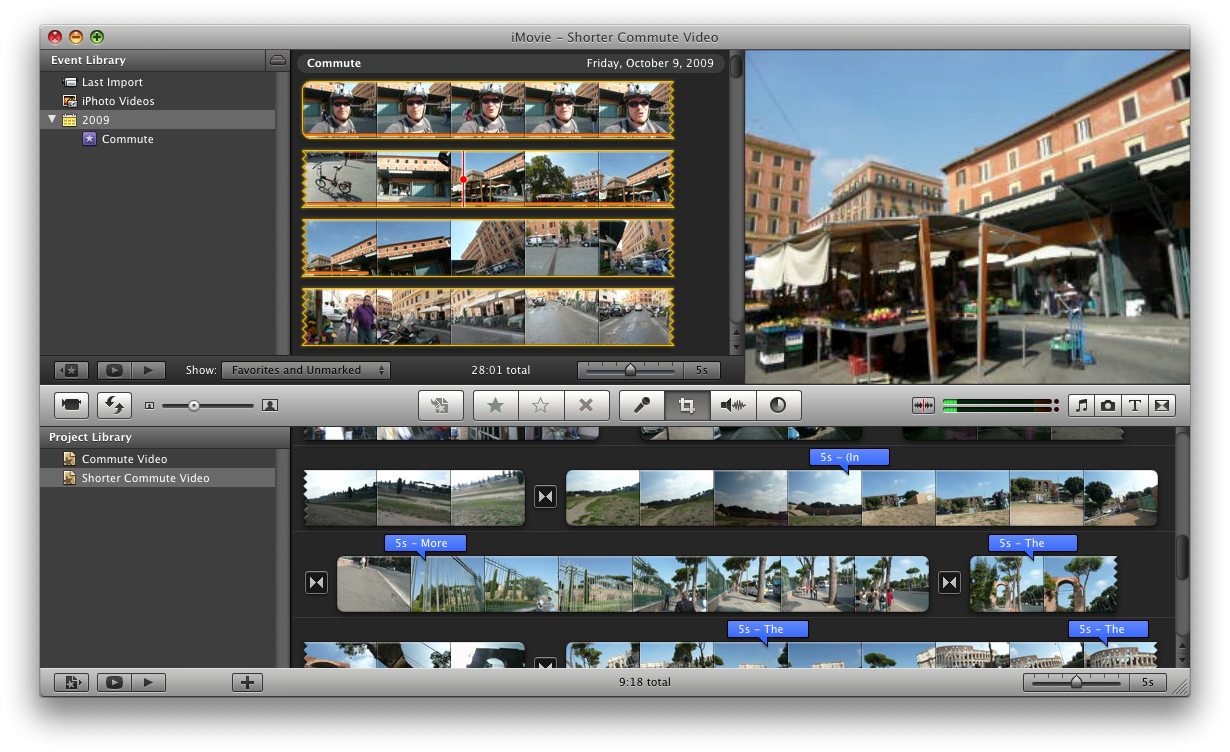The width and height of the screenshot is (1230, 752).
Task: Select iPhoto Videos in Event Library
Action: (118, 101)
